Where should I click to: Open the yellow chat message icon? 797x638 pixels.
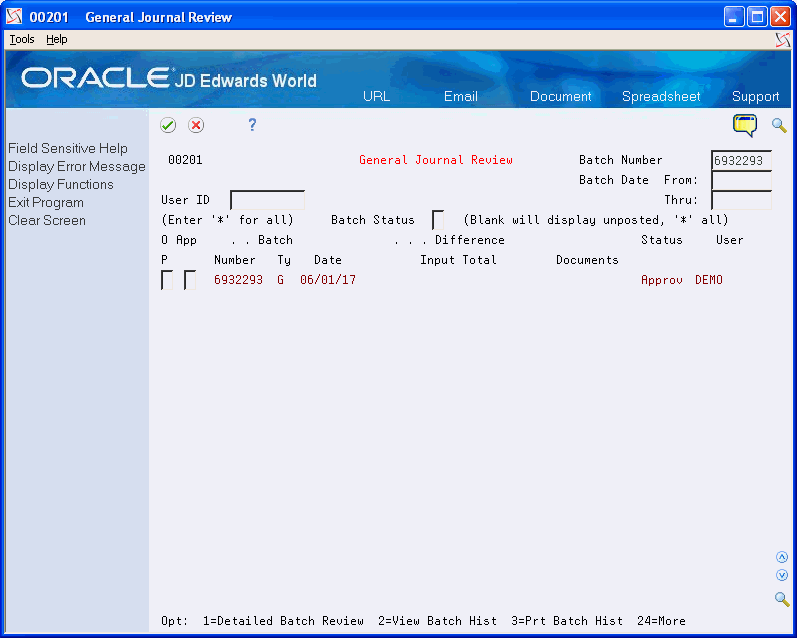click(x=745, y=125)
